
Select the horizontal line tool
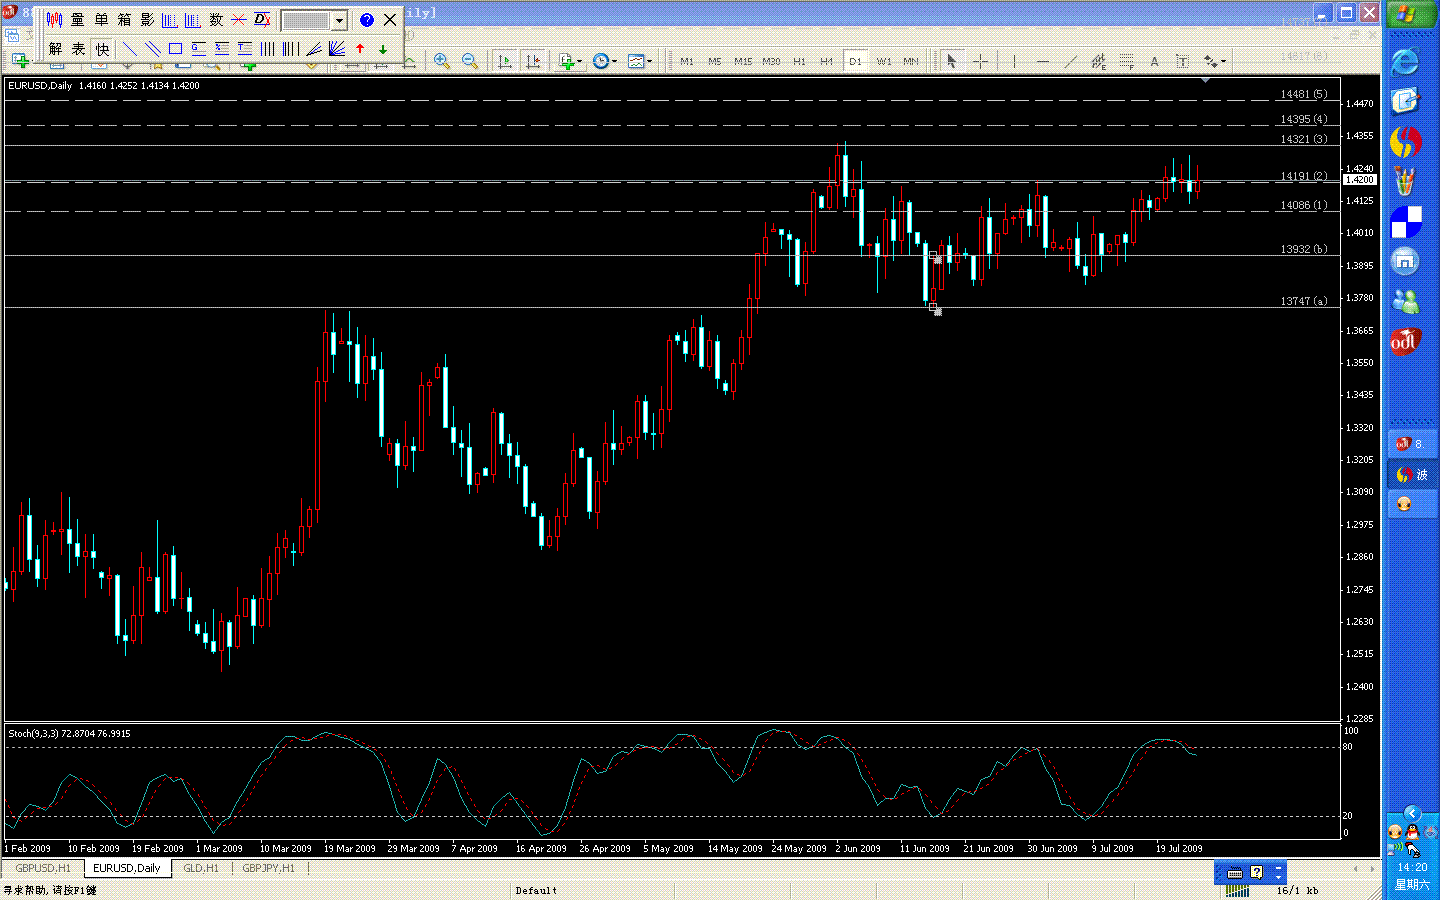click(x=1043, y=61)
